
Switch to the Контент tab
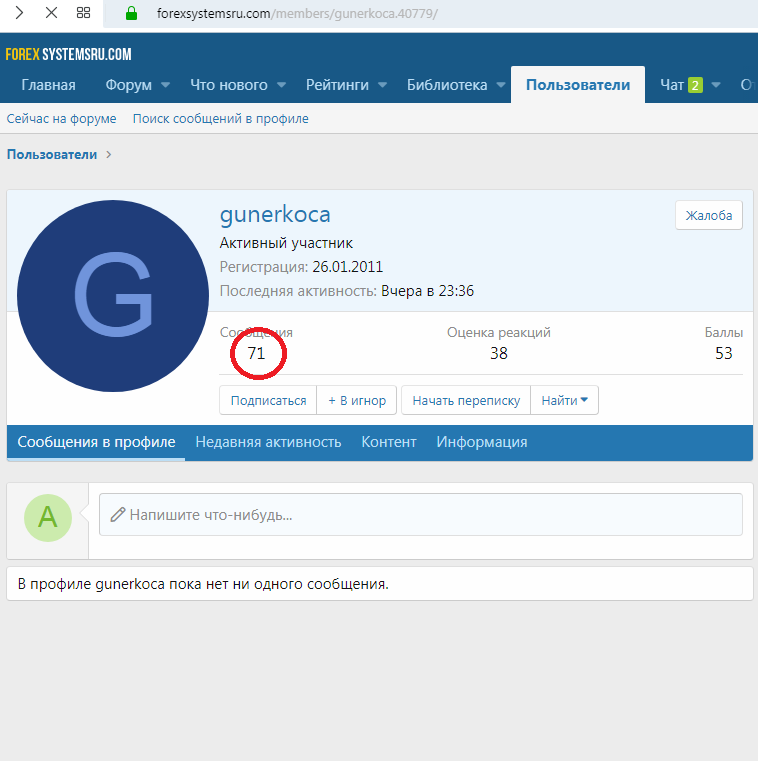(389, 442)
